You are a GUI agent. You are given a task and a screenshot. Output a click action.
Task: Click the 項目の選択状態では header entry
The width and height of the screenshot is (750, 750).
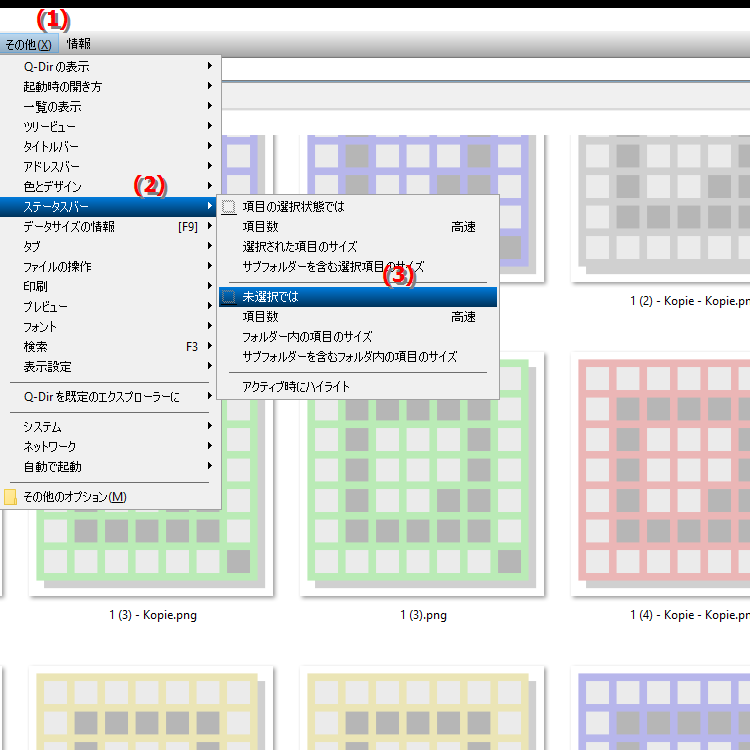click(358, 207)
